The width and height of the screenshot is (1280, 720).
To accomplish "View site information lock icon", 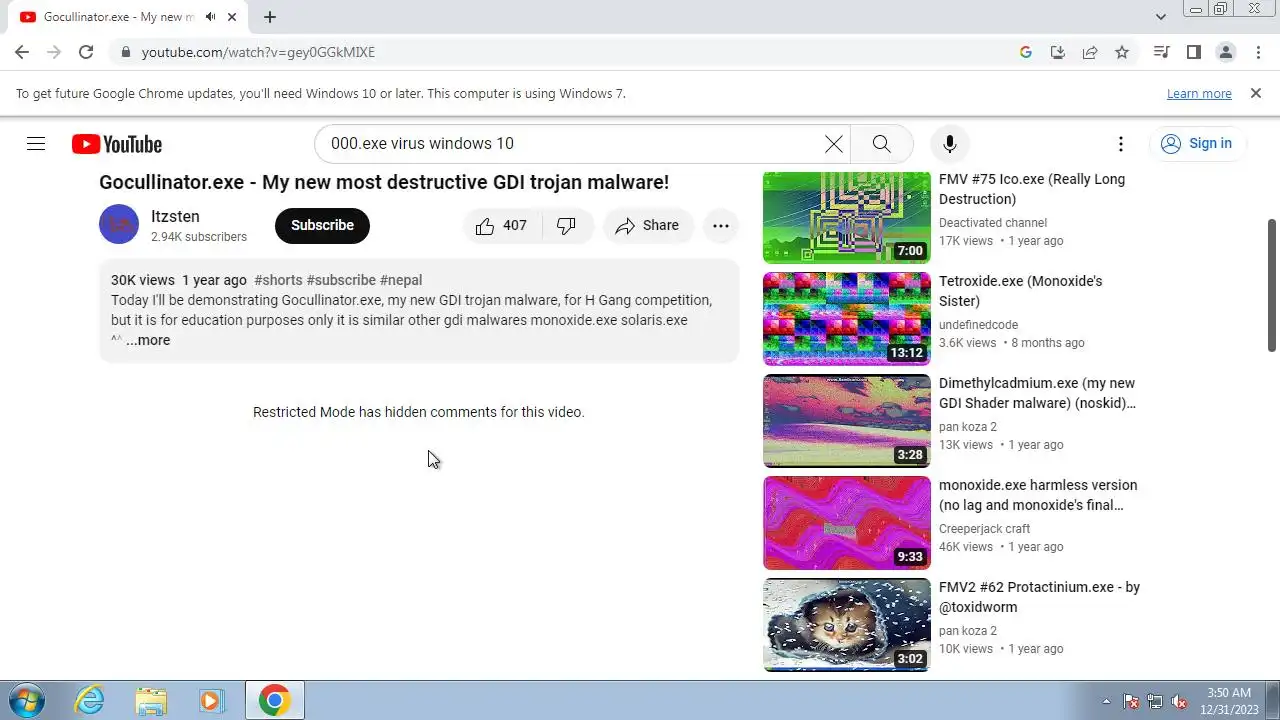I will [124, 52].
